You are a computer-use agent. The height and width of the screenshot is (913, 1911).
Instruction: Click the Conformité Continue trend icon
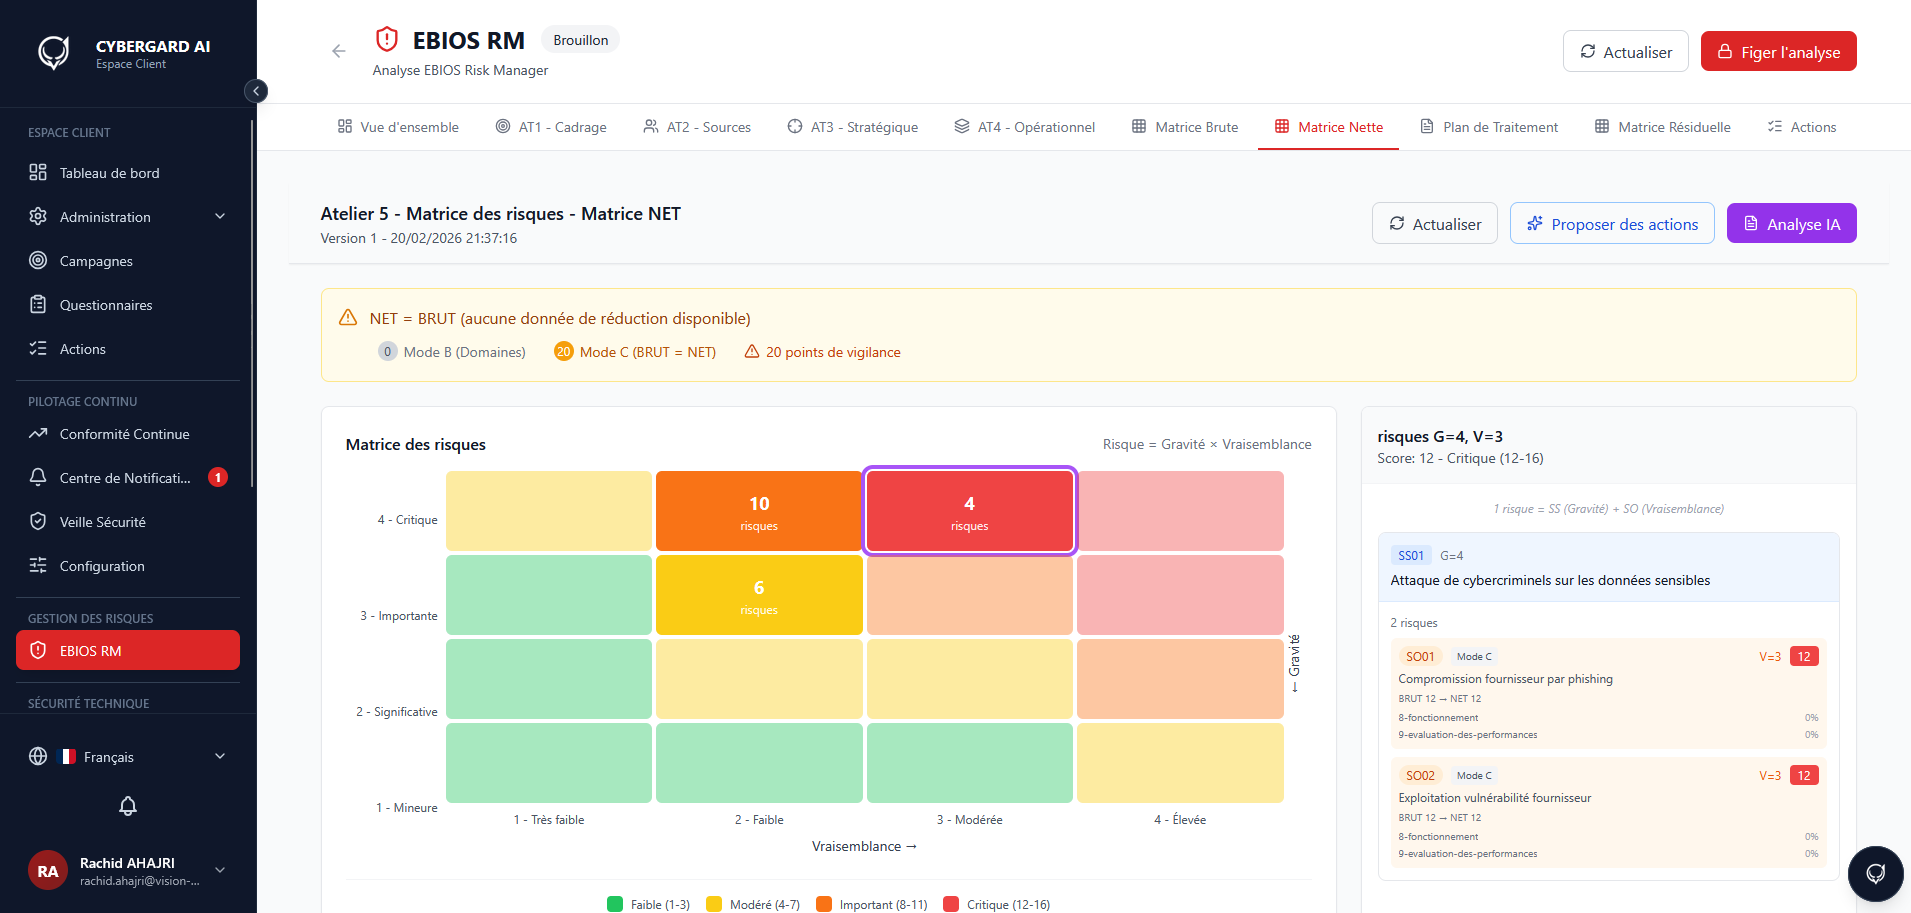pos(38,433)
